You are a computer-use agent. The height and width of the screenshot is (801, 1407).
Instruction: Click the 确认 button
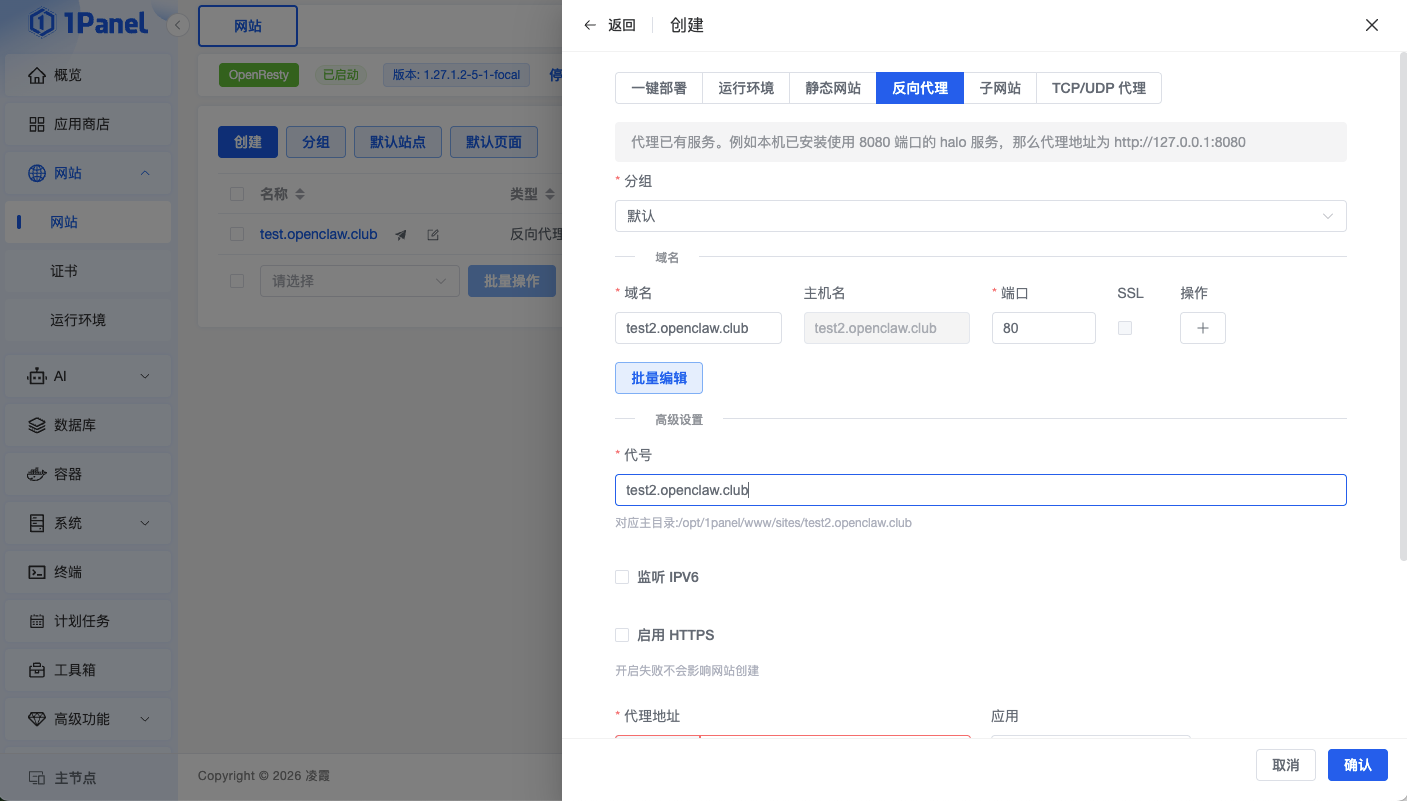1357,765
